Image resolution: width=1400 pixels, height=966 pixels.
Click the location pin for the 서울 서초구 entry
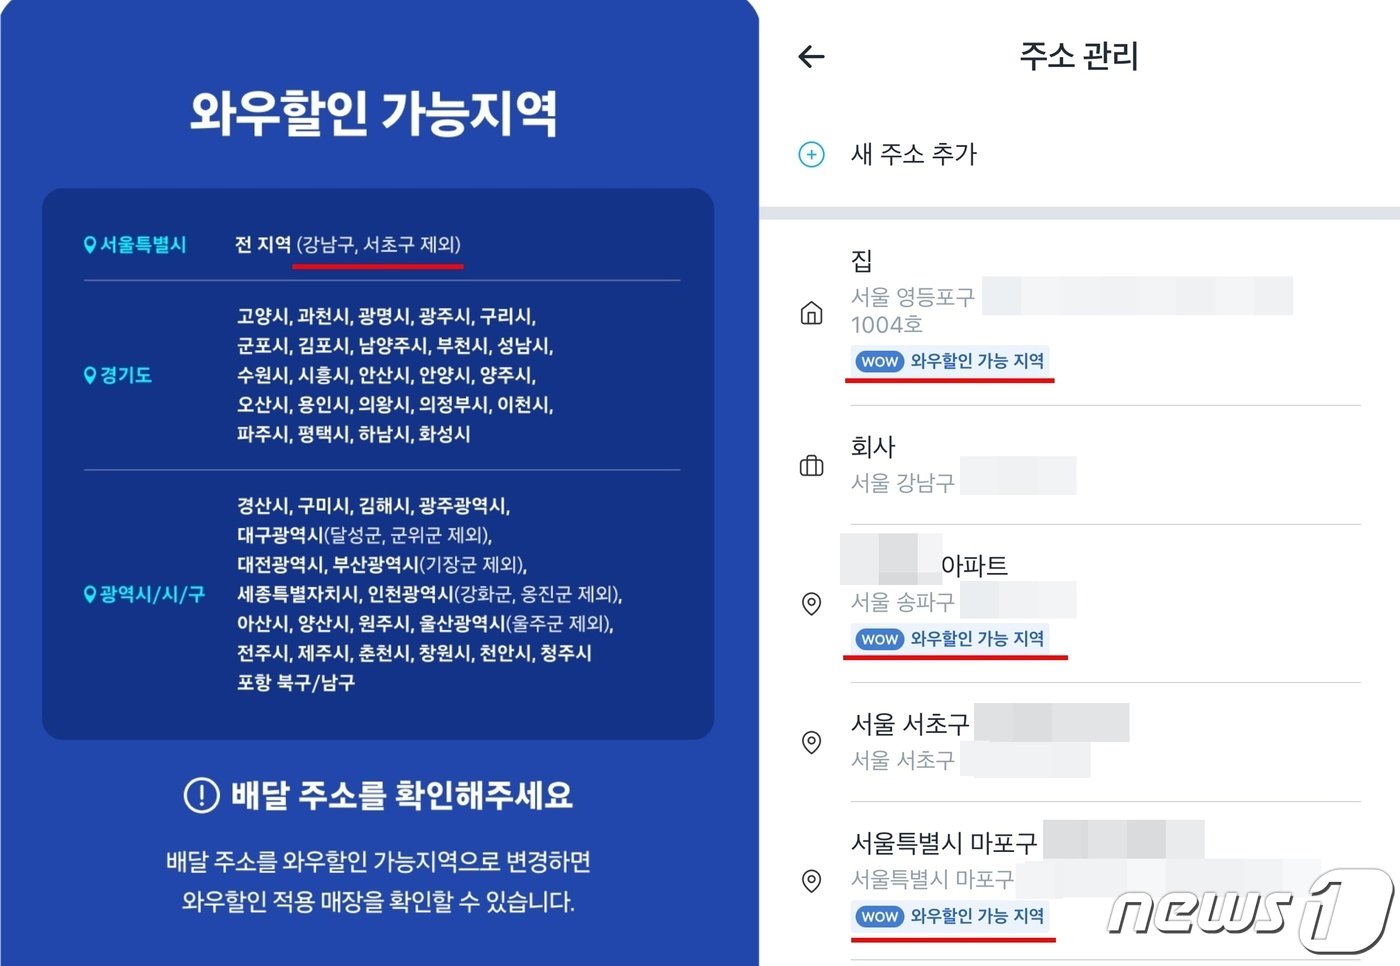click(x=811, y=743)
